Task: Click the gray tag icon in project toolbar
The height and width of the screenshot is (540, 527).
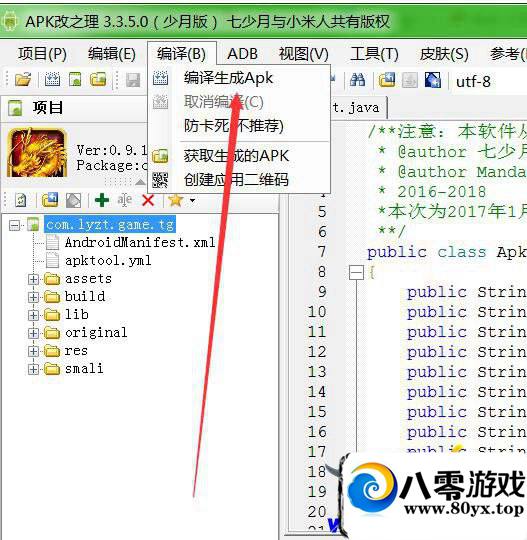Action: point(73,200)
